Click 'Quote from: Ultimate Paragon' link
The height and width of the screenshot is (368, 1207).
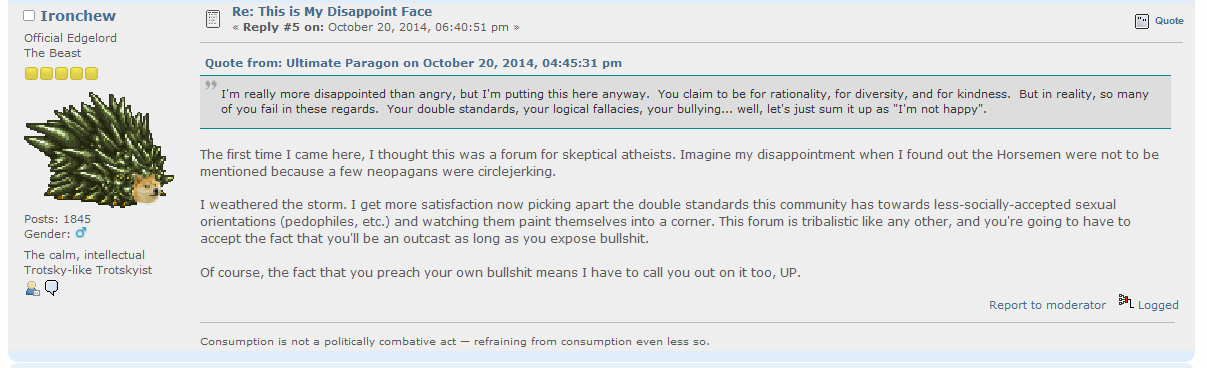[x=413, y=62]
